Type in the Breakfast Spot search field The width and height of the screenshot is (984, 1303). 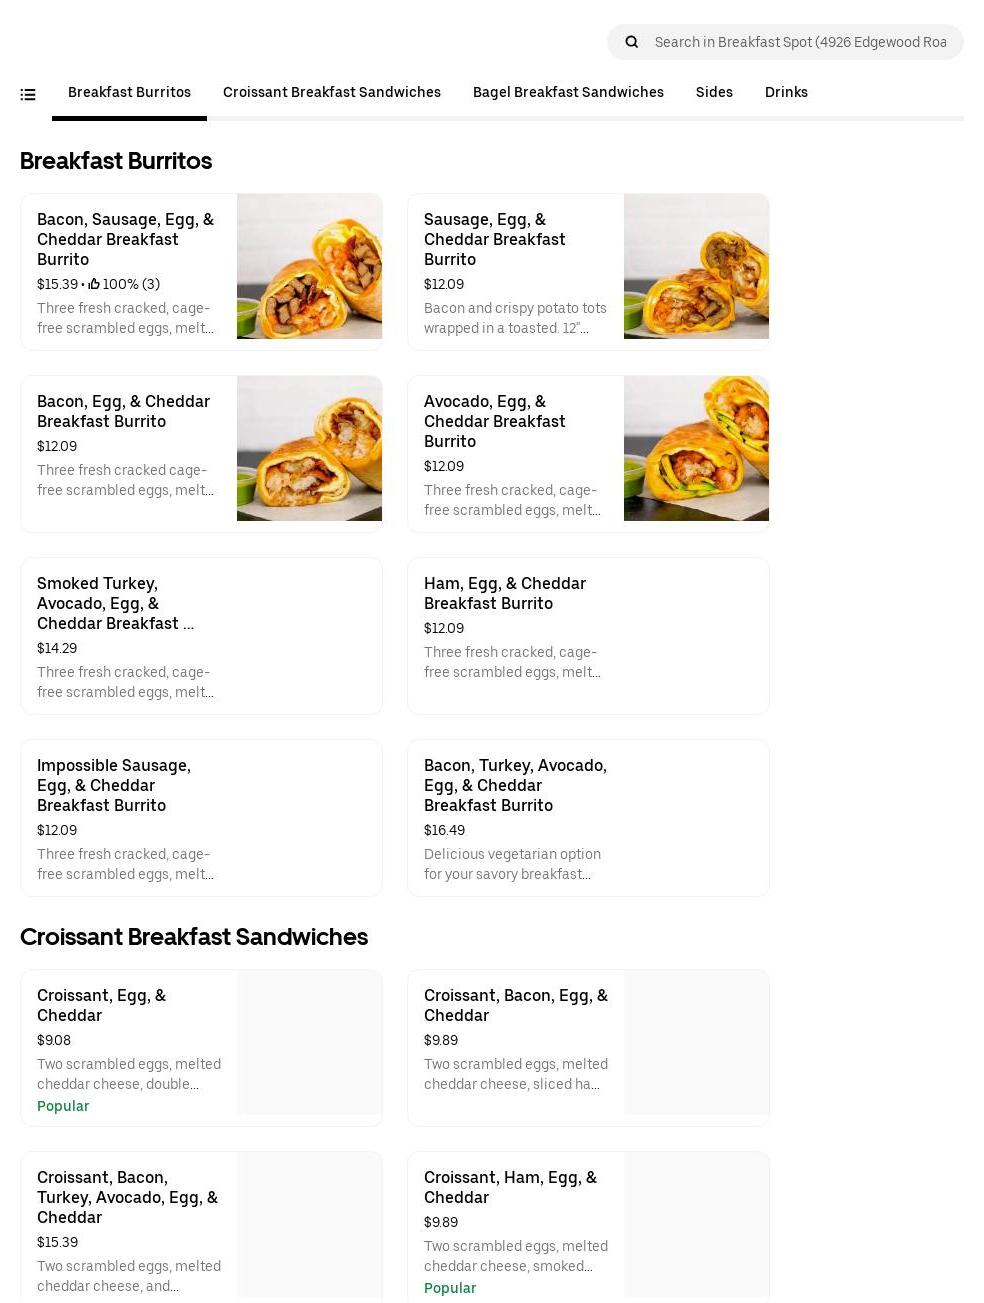(x=800, y=42)
